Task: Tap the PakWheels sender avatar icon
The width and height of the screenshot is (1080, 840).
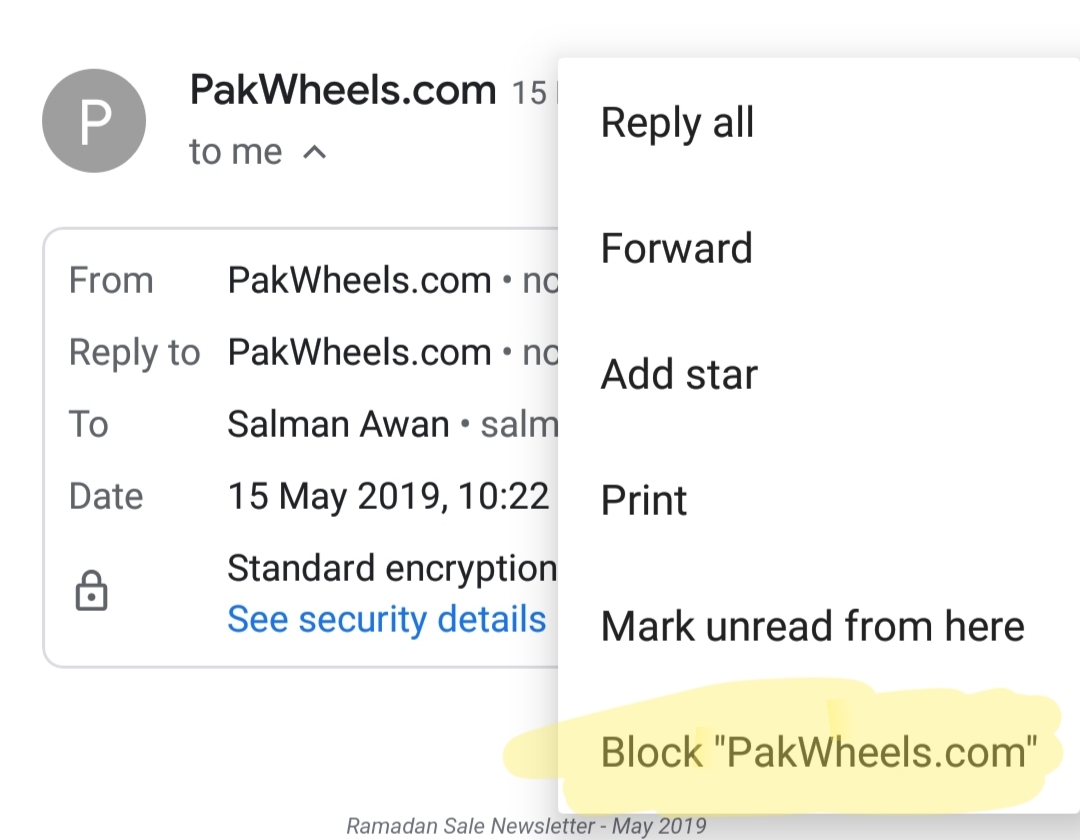Action: (94, 120)
